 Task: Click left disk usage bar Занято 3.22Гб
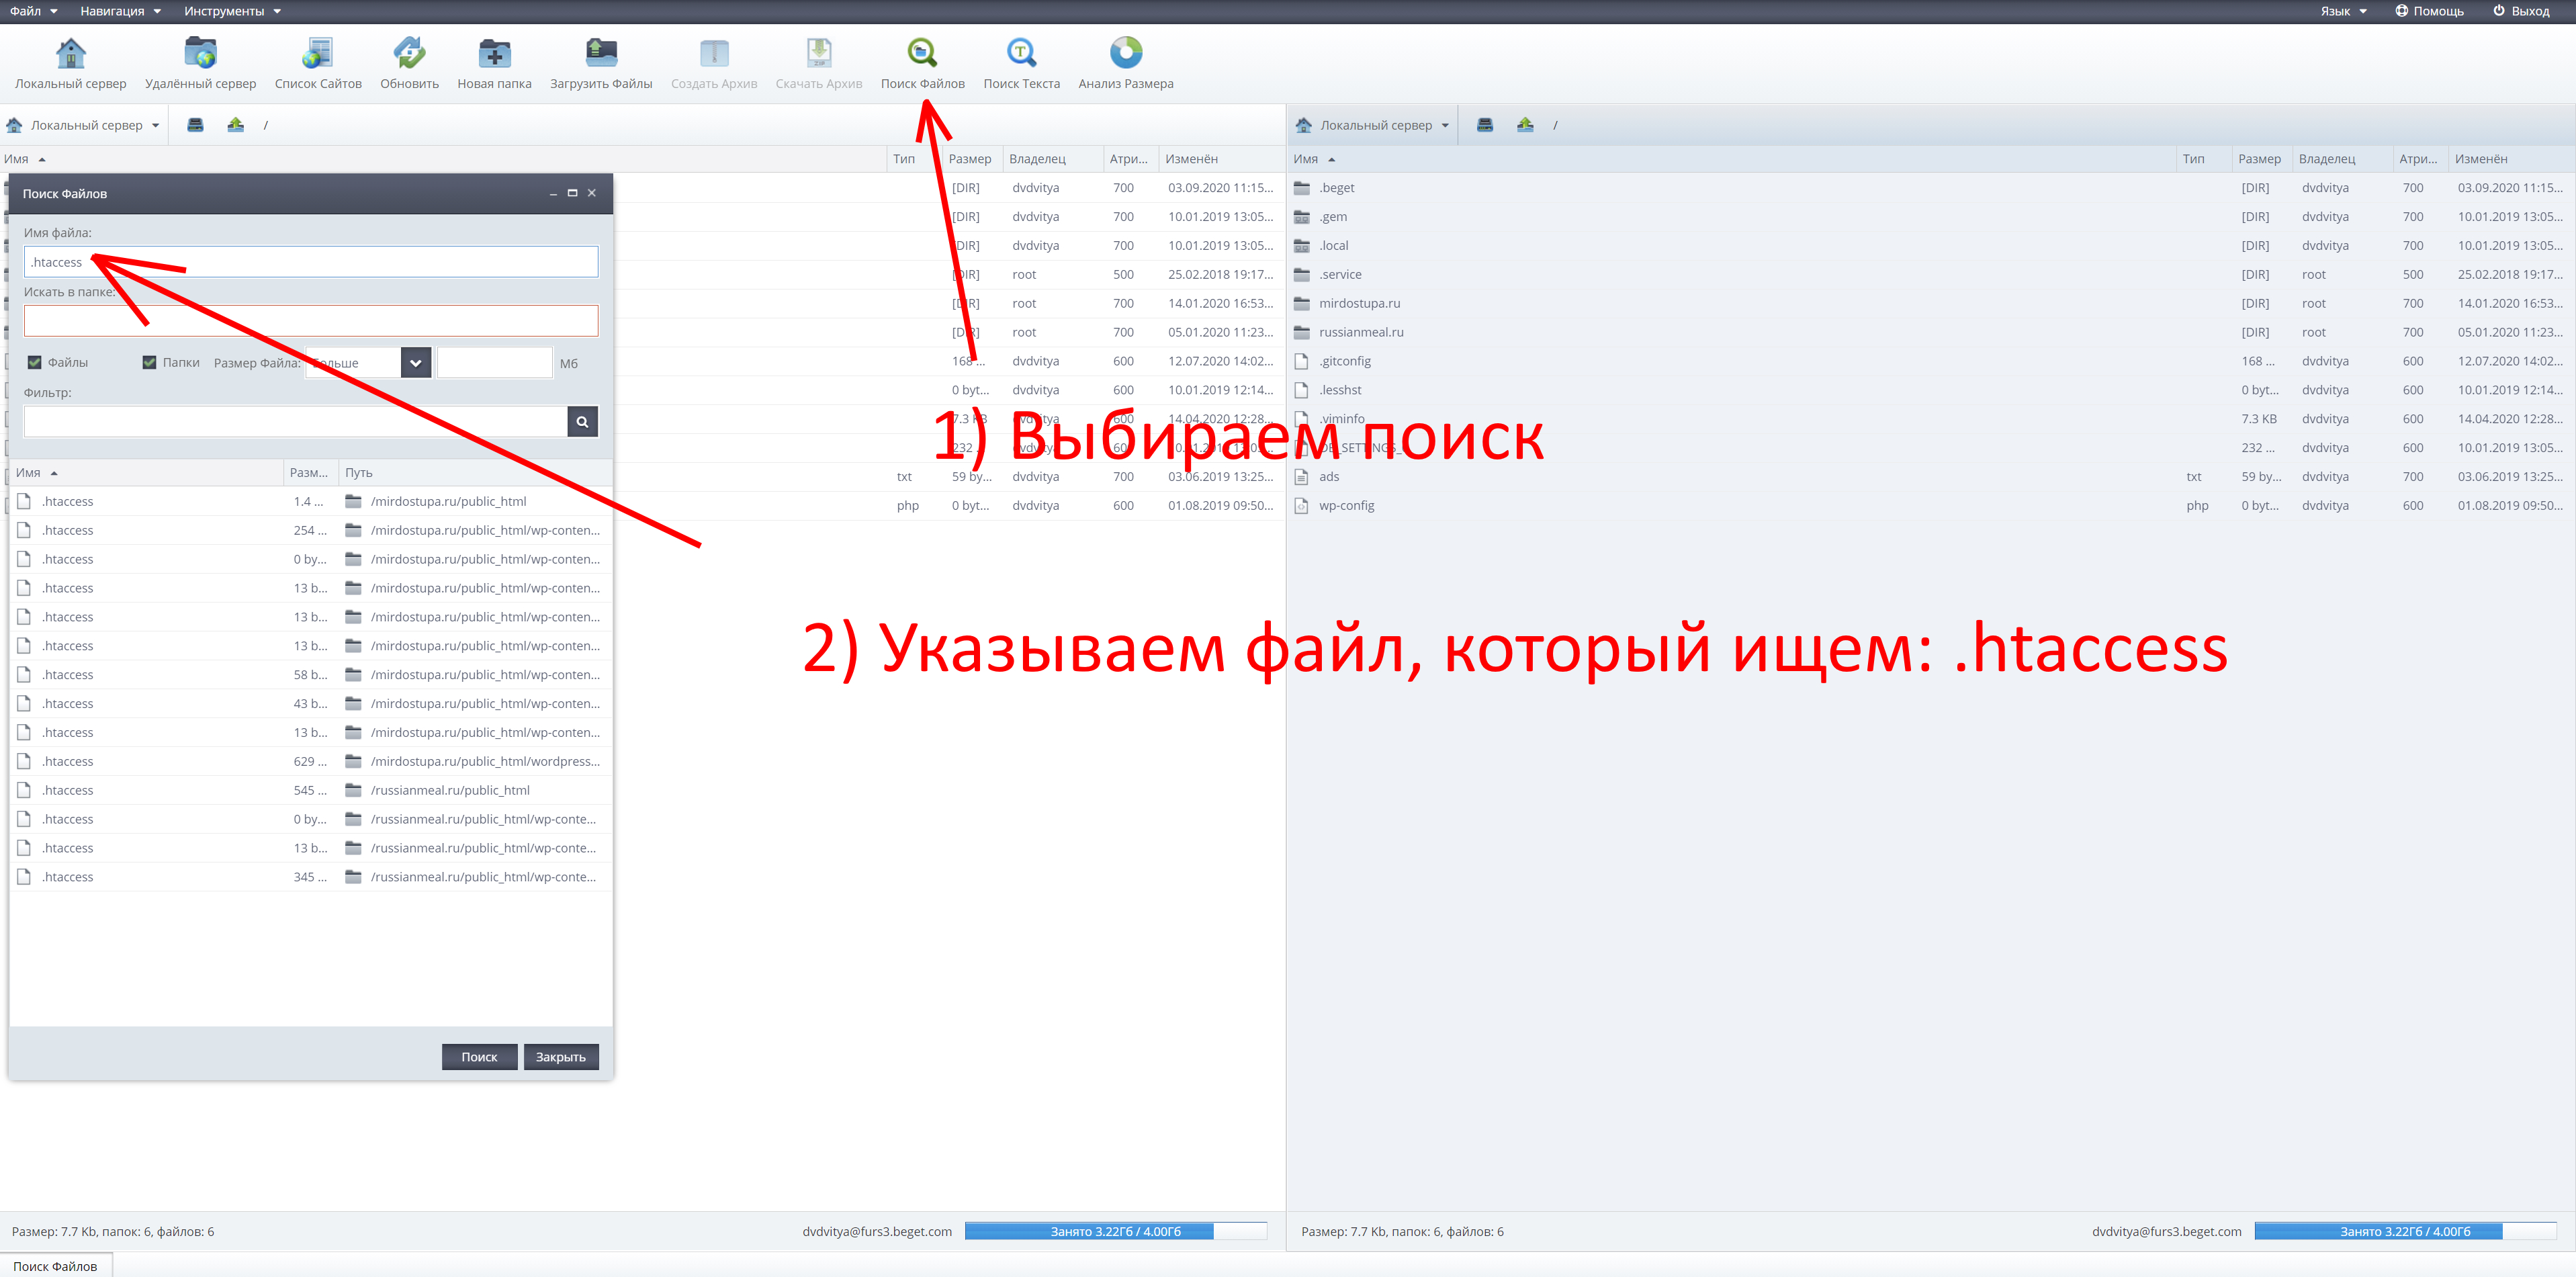[x=1115, y=1232]
